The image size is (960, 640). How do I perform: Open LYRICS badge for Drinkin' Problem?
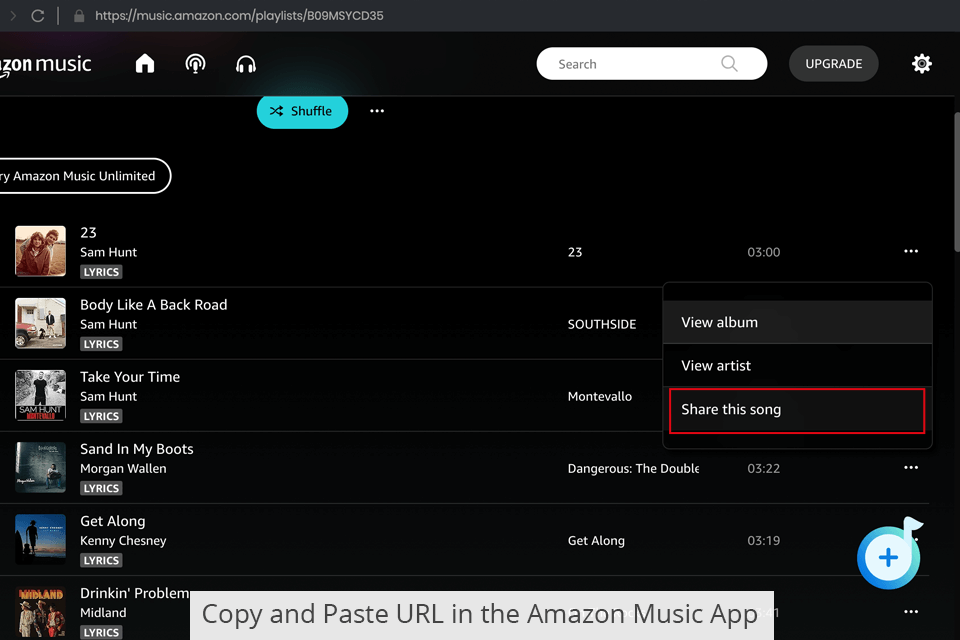(101, 633)
